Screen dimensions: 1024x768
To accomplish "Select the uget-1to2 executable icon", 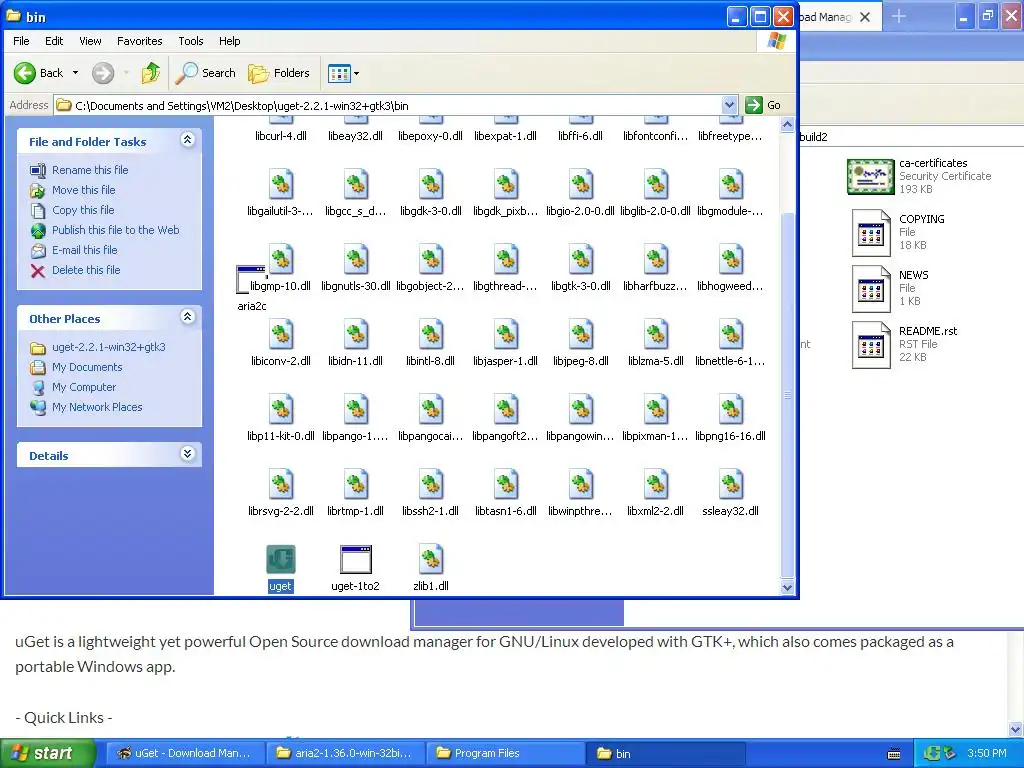I will 356,560.
